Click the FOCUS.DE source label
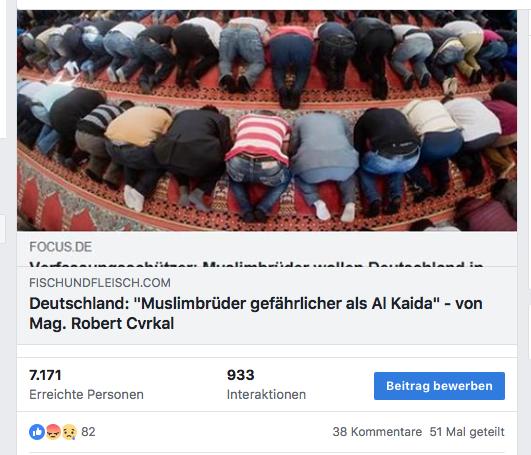Image resolution: width=531 pixels, height=455 pixels. [x=61, y=247]
